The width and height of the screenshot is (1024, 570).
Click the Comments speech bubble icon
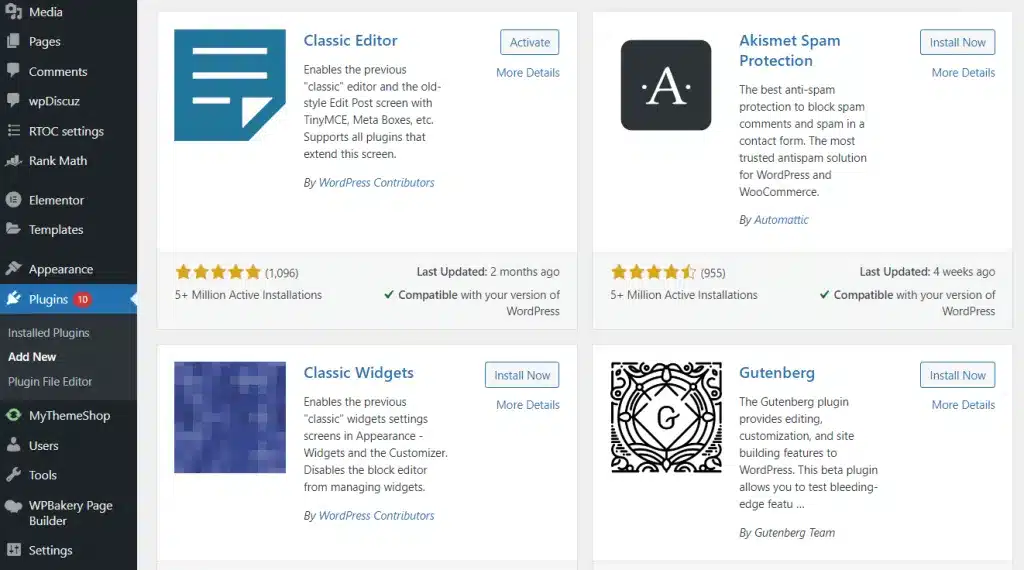pyautogui.click(x=13, y=71)
